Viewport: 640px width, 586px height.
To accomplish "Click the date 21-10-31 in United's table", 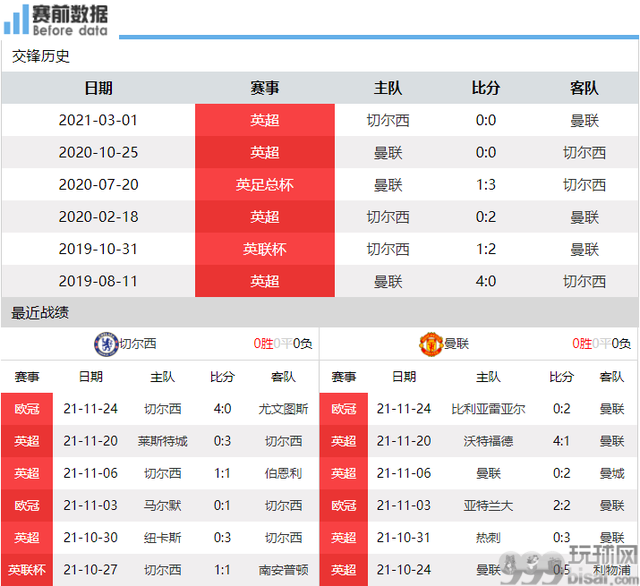I will click(x=404, y=538).
